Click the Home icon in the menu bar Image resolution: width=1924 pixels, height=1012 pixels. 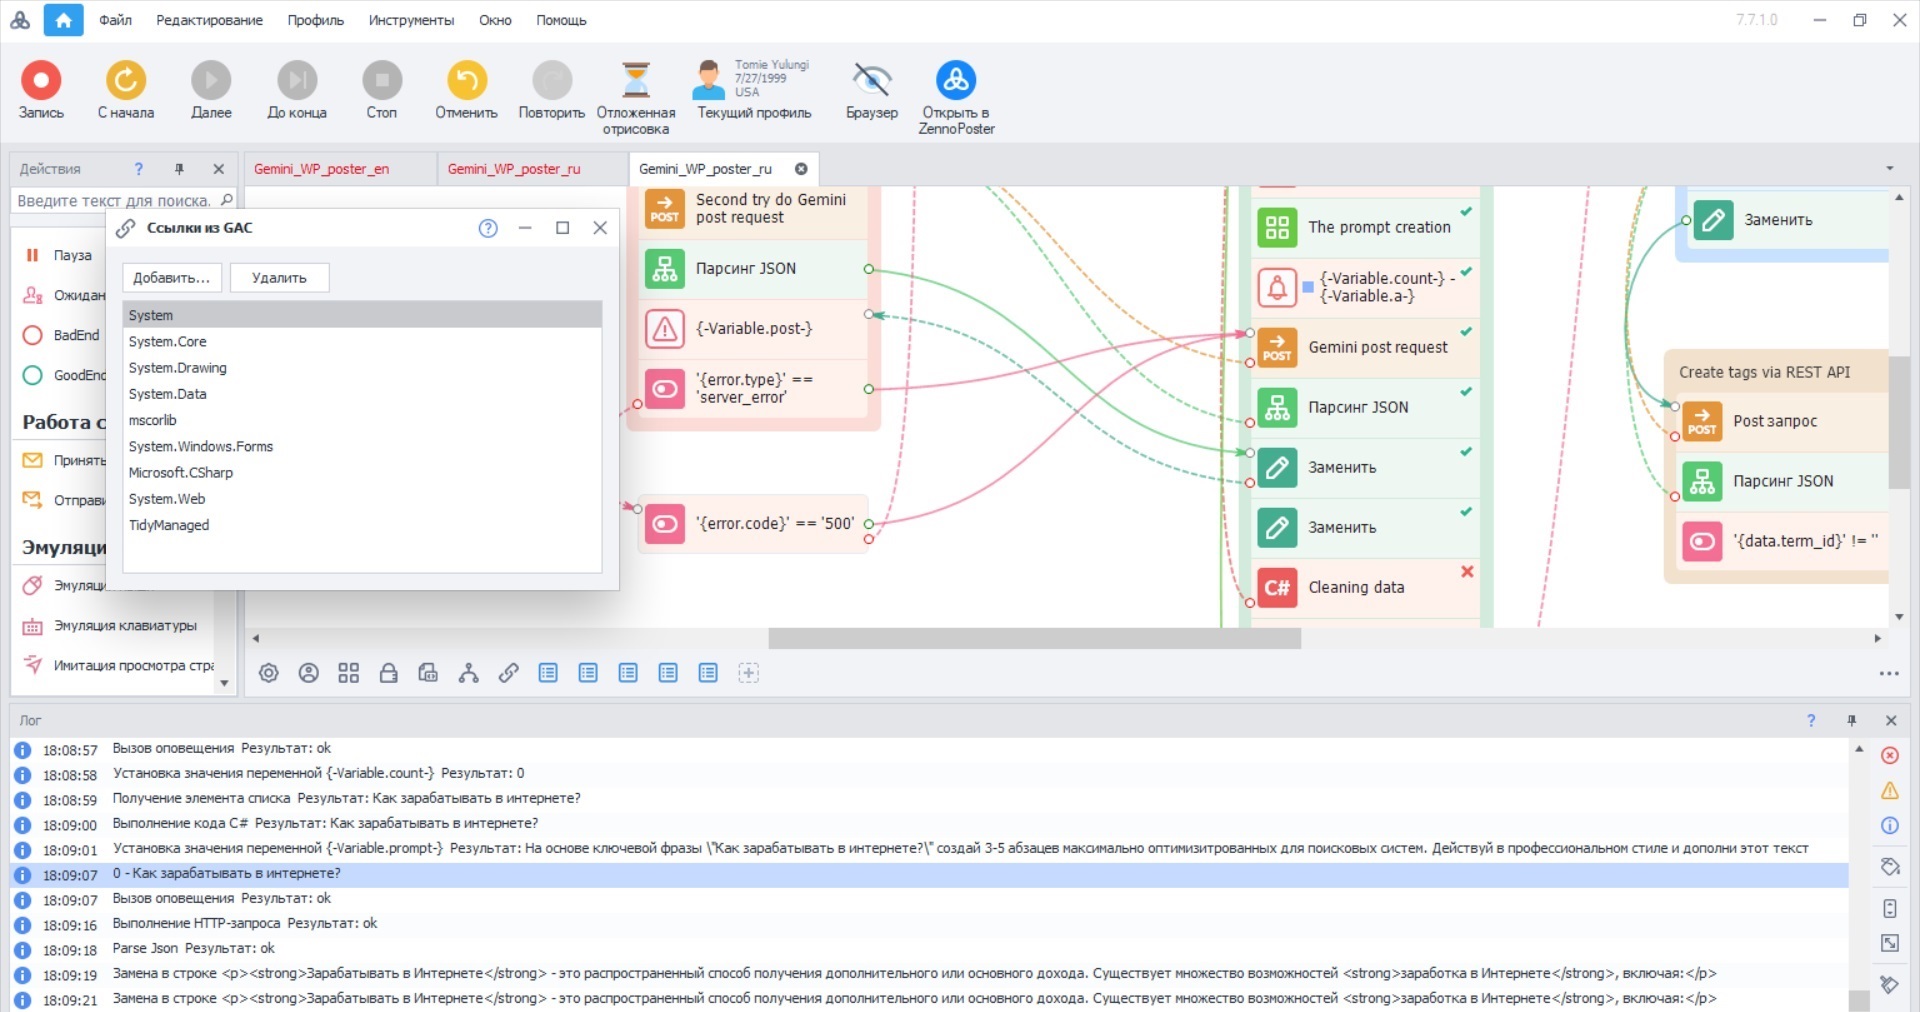click(63, 20)
